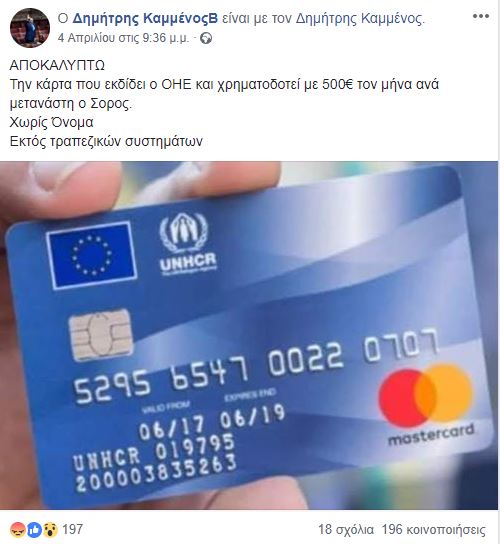Click the angry reaction emoji icon
Viewport: 500px width, 544px height.
[17, 529]
